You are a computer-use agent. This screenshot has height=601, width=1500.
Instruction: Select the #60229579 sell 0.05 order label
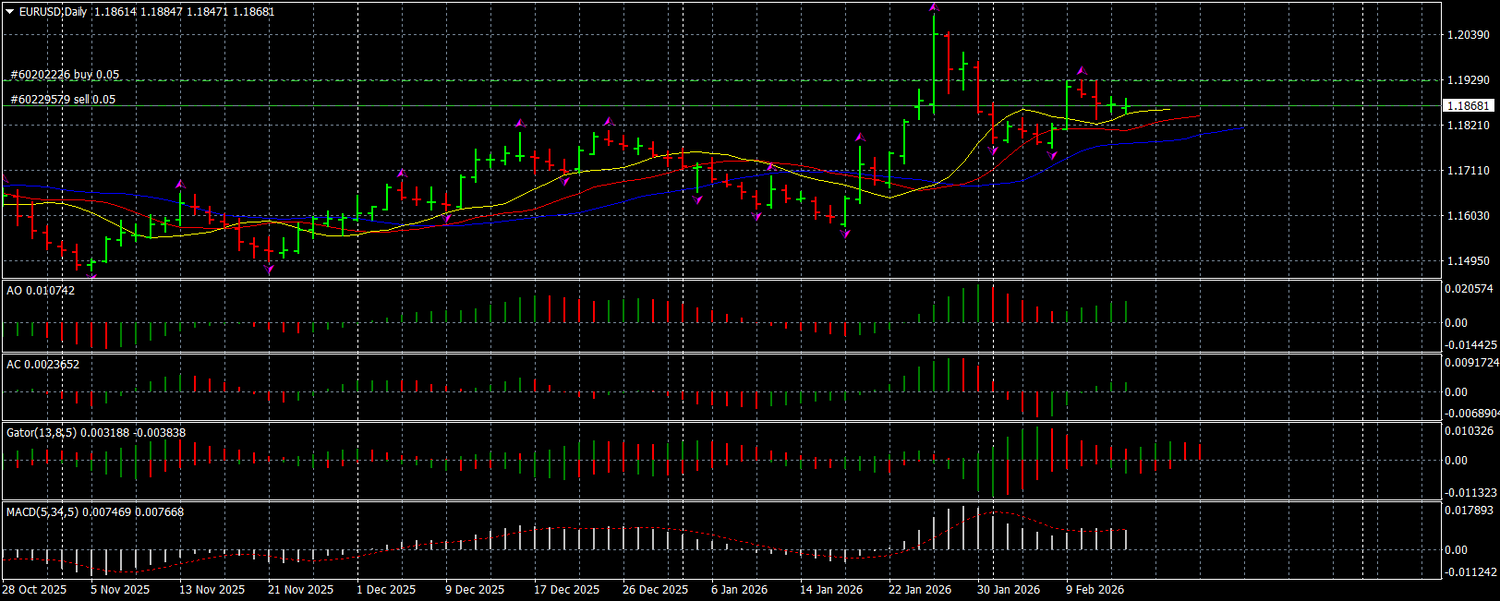coord(62,99)
